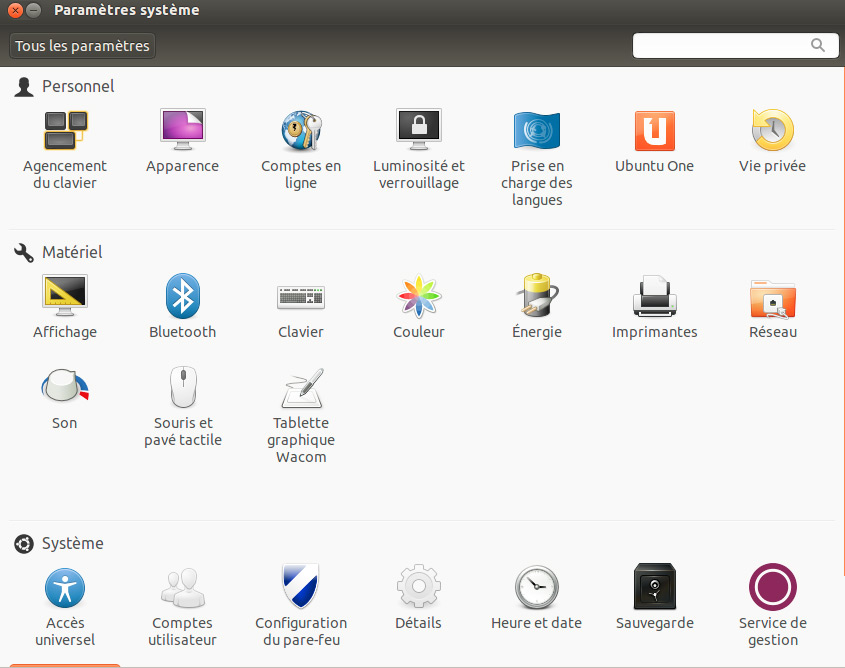Click the search magnifier icon
The image size is (845, 668).
point(818,45)
